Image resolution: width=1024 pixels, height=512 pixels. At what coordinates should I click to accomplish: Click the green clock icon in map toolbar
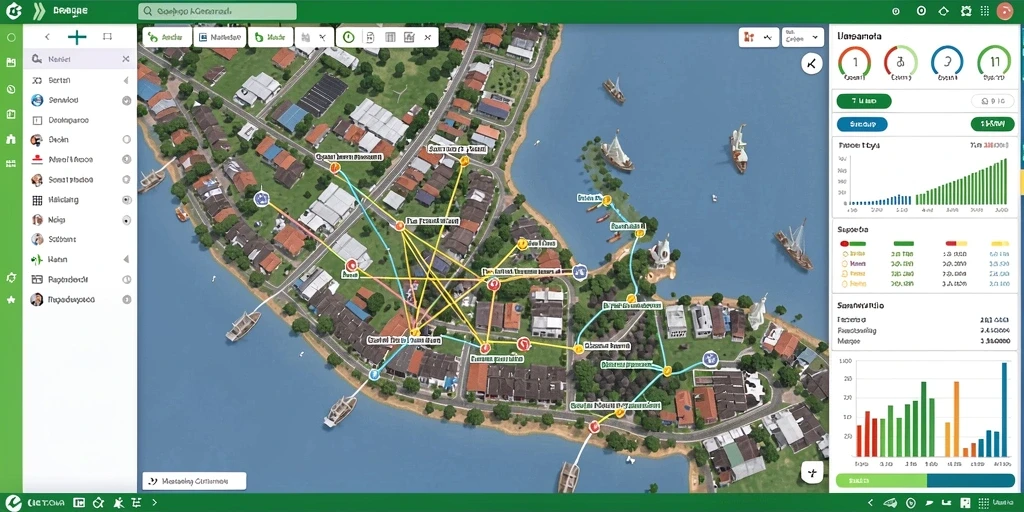pyautogui.click(x=349, y=37)
